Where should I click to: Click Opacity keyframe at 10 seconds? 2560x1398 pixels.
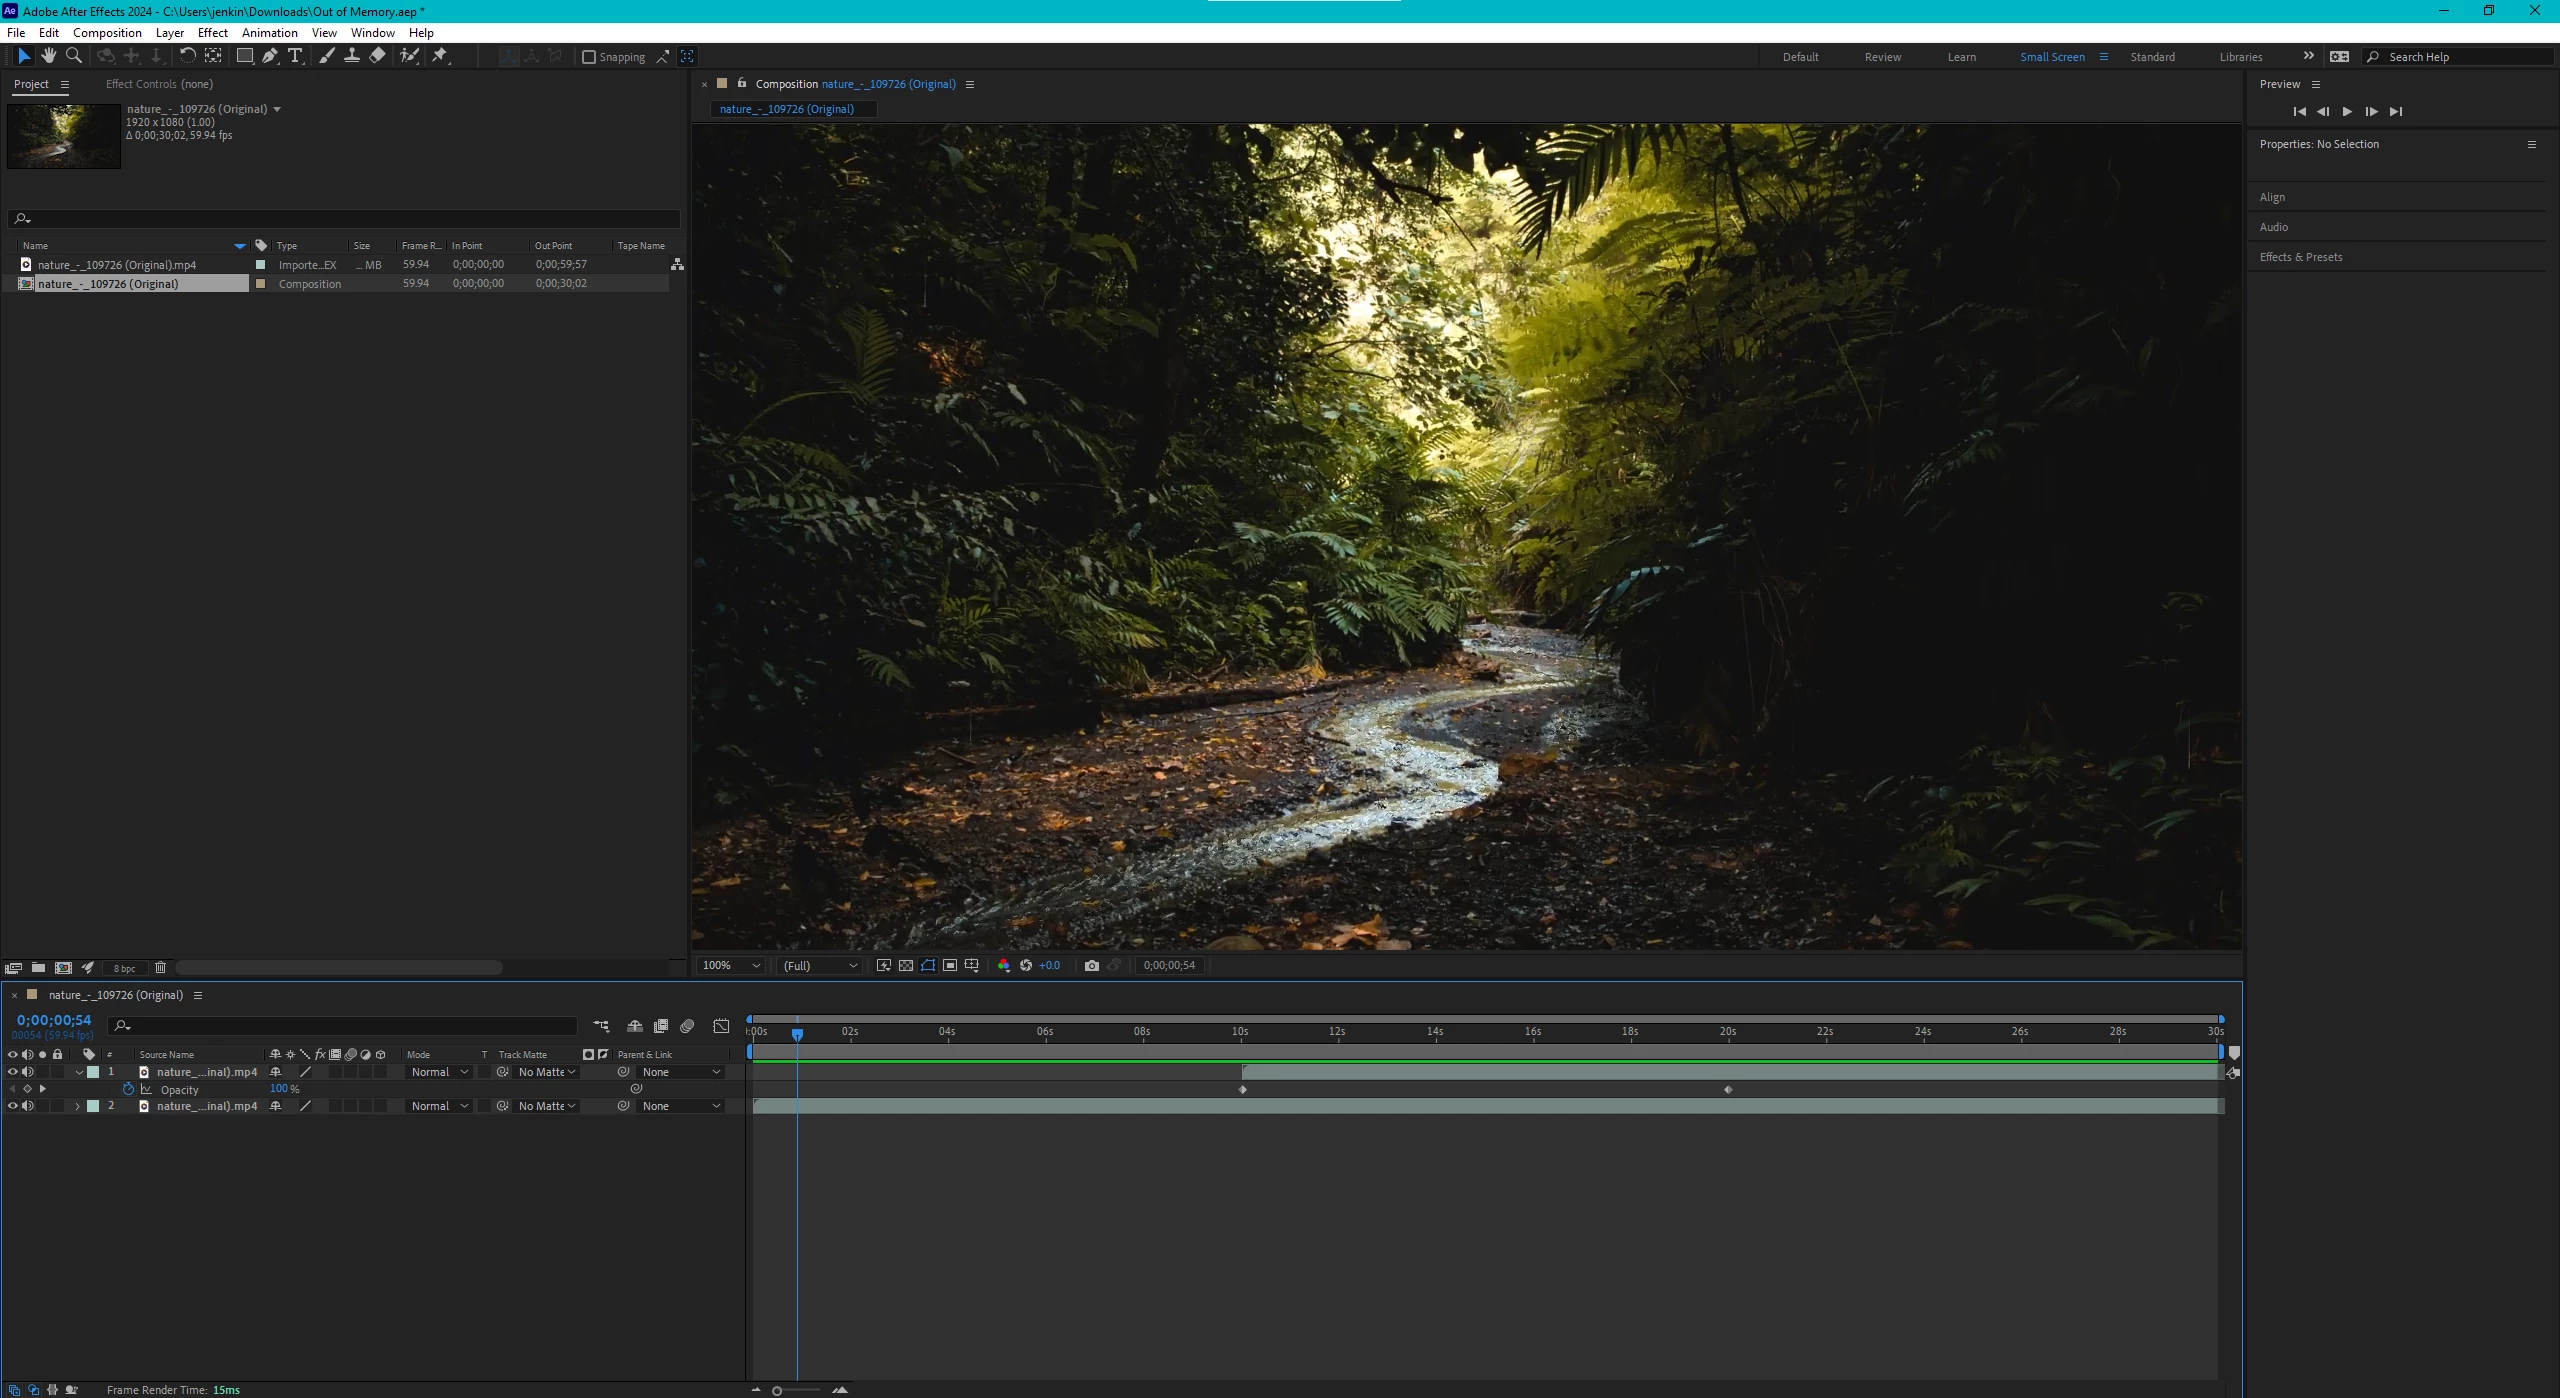point(1243,1089)
